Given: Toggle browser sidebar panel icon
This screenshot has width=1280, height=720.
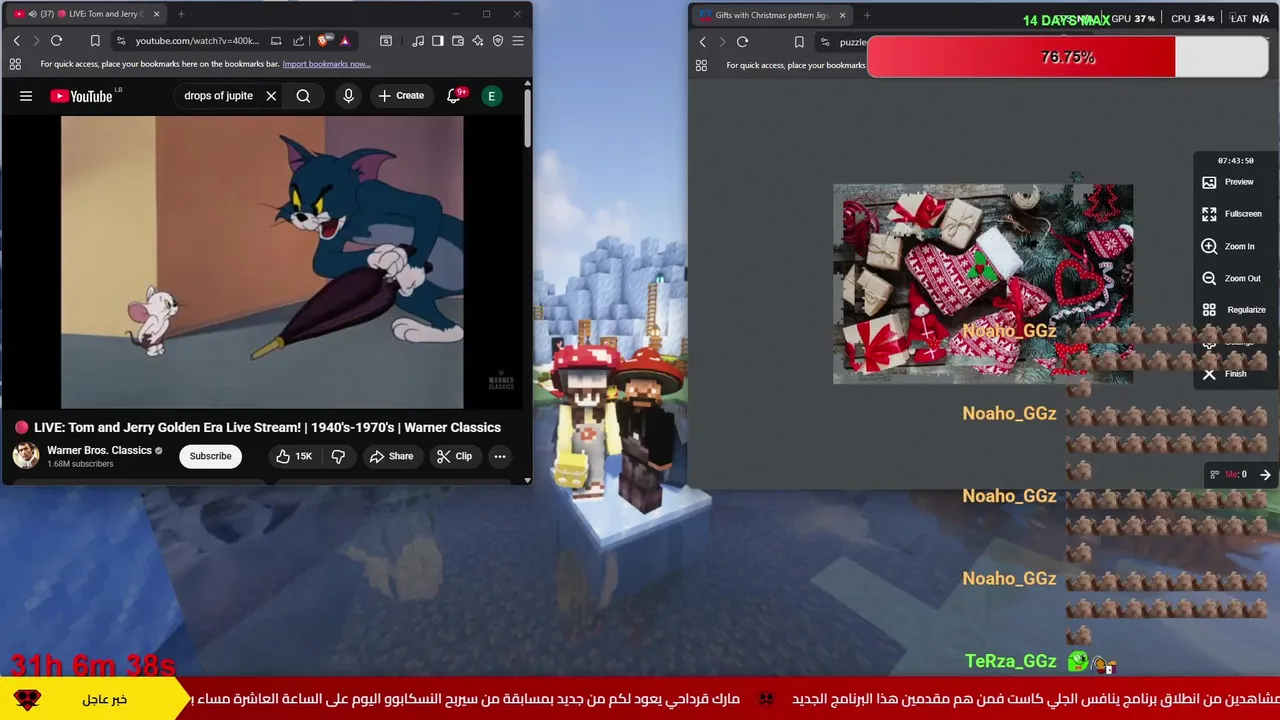Looking at the screenshot, I should pos(437,41).
